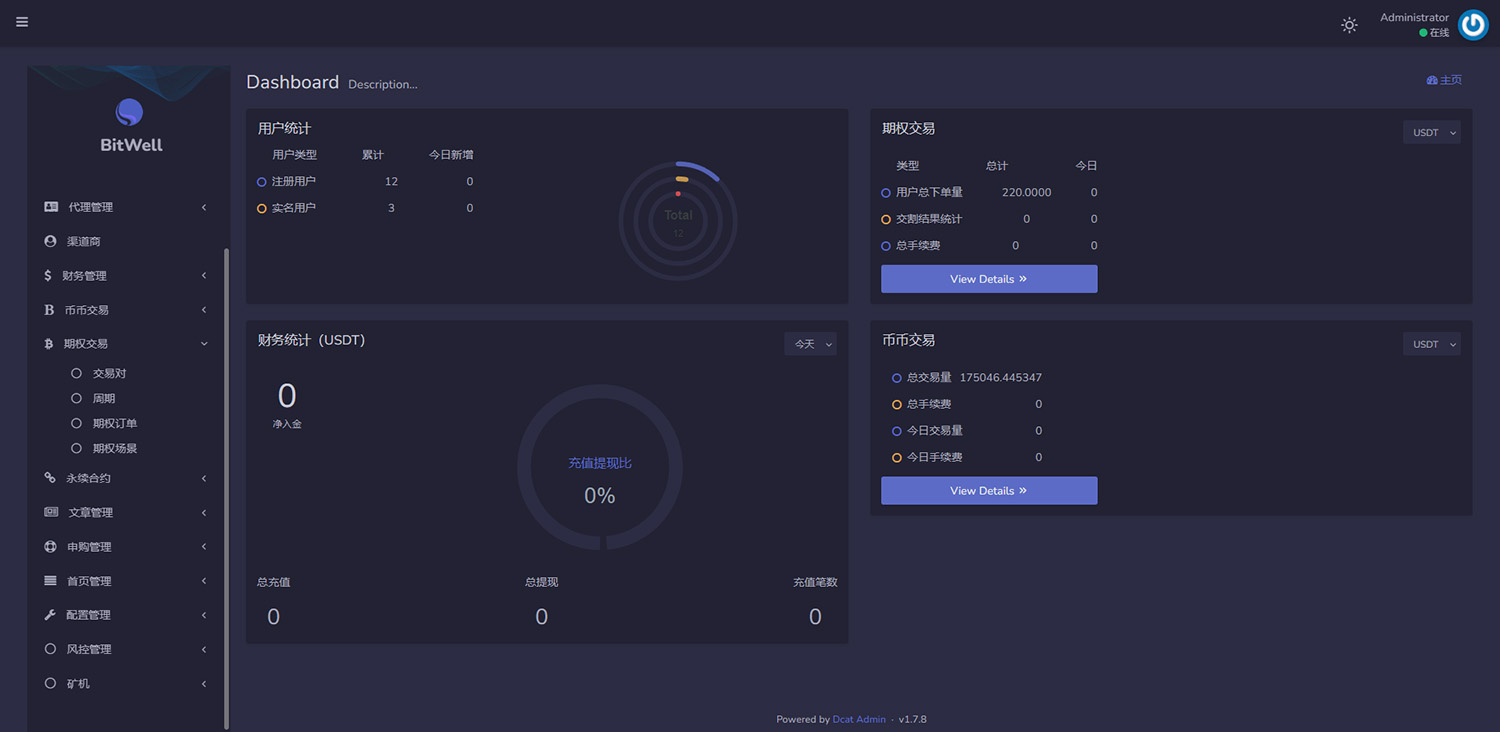Toggle the 总手续费 marker in 币币交易
The width and height of the screenshot is (1500, 732).
coord(897,405)
